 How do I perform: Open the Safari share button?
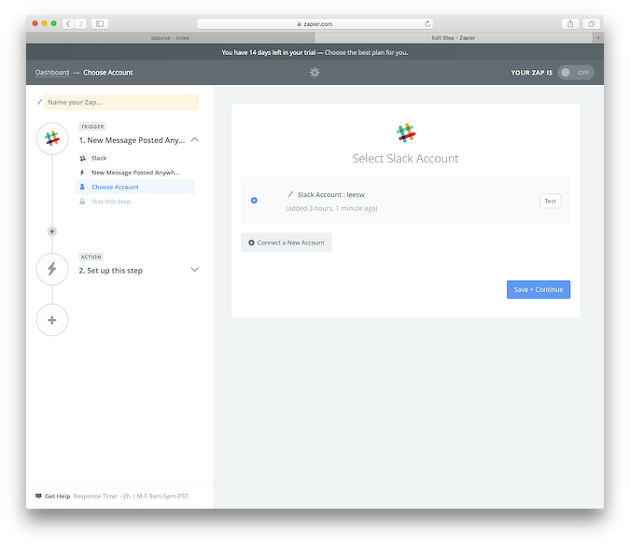click(x=570, y=24)
